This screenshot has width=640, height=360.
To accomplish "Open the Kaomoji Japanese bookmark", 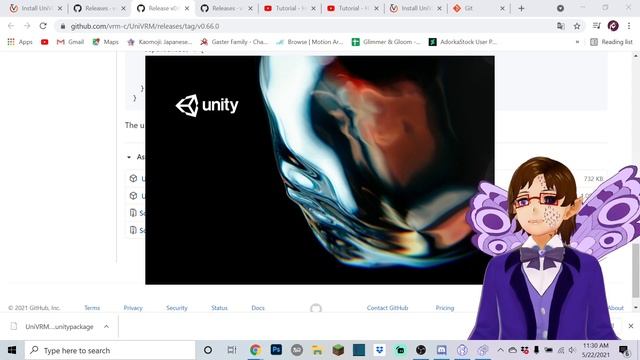I will pos(160,42).
